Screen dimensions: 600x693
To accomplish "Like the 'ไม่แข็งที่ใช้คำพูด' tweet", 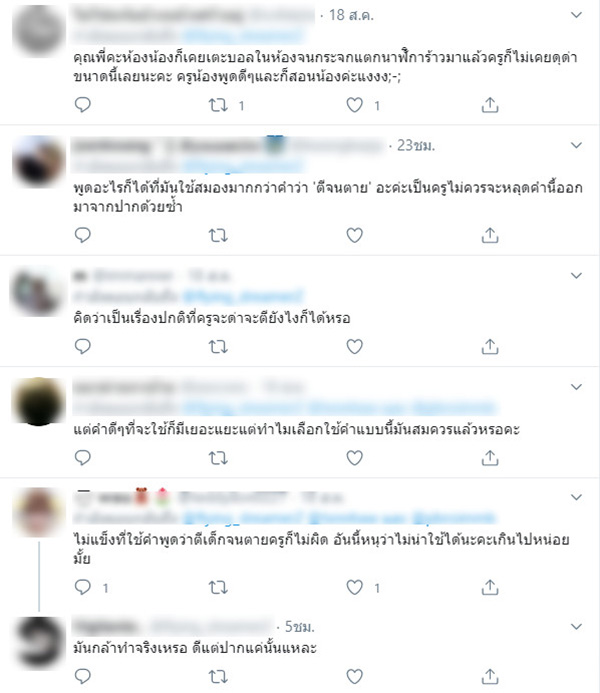I will (x=354, y=587).
